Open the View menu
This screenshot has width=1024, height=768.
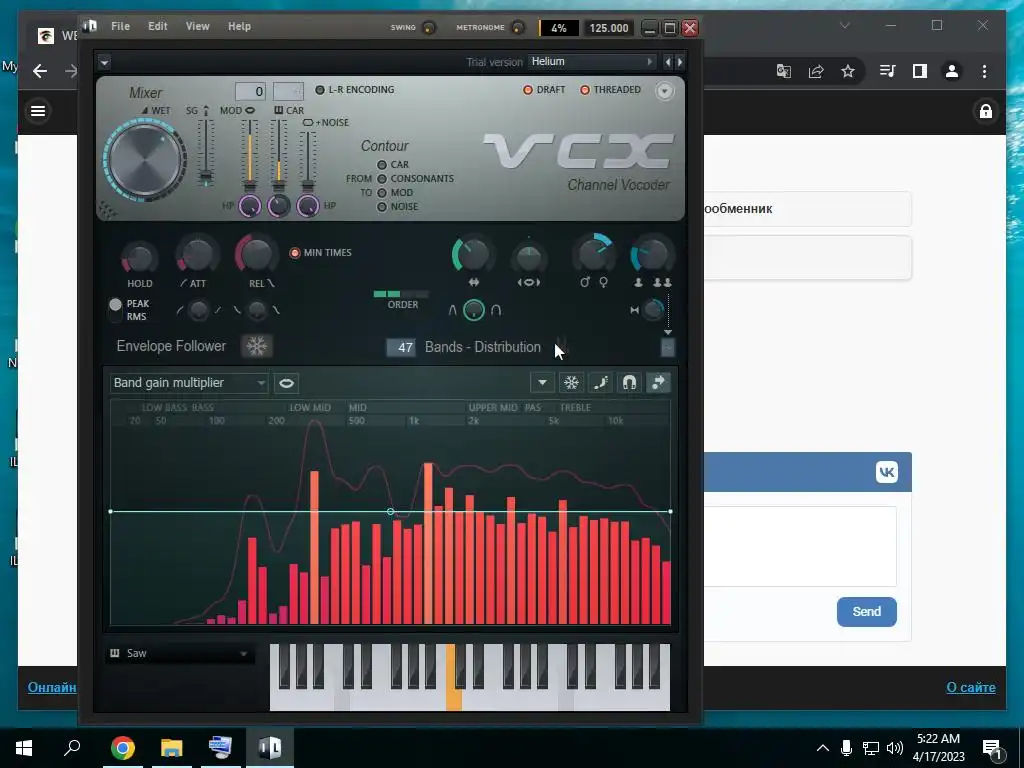pos(197,26)
